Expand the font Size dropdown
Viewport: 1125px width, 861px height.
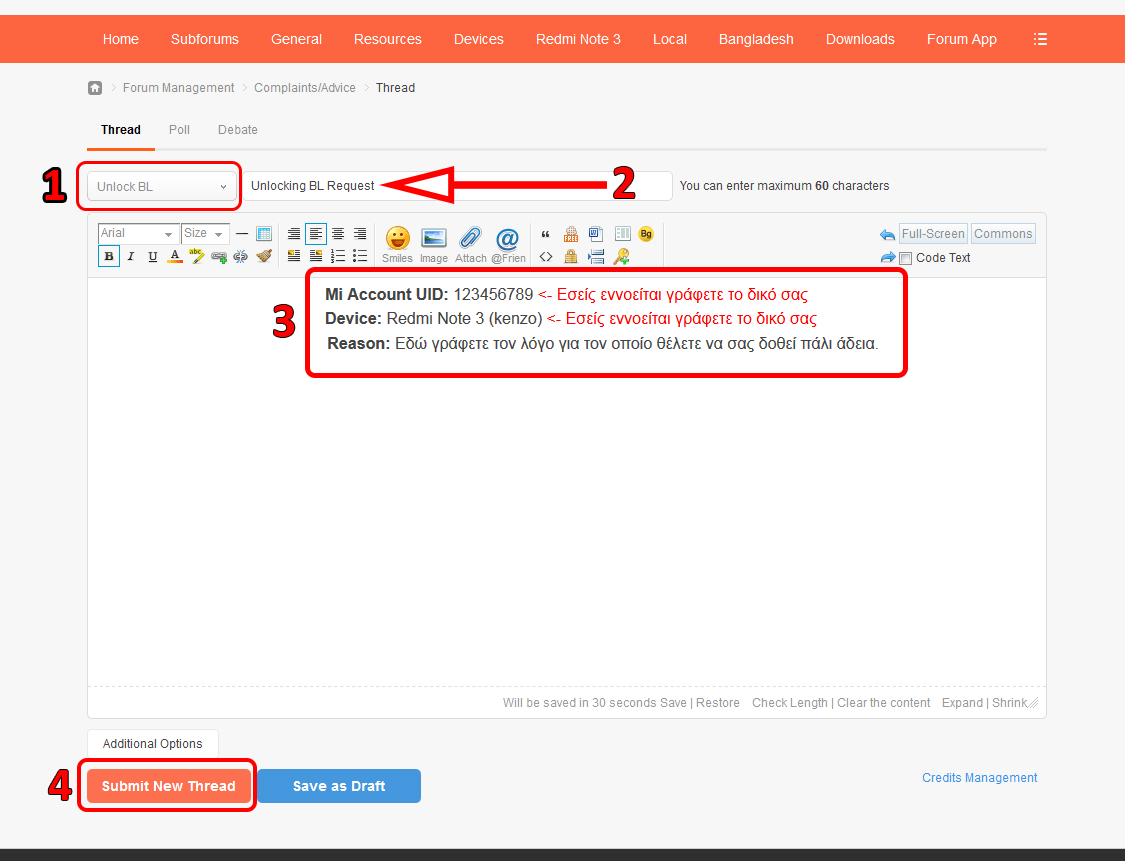tap(205, 234)
